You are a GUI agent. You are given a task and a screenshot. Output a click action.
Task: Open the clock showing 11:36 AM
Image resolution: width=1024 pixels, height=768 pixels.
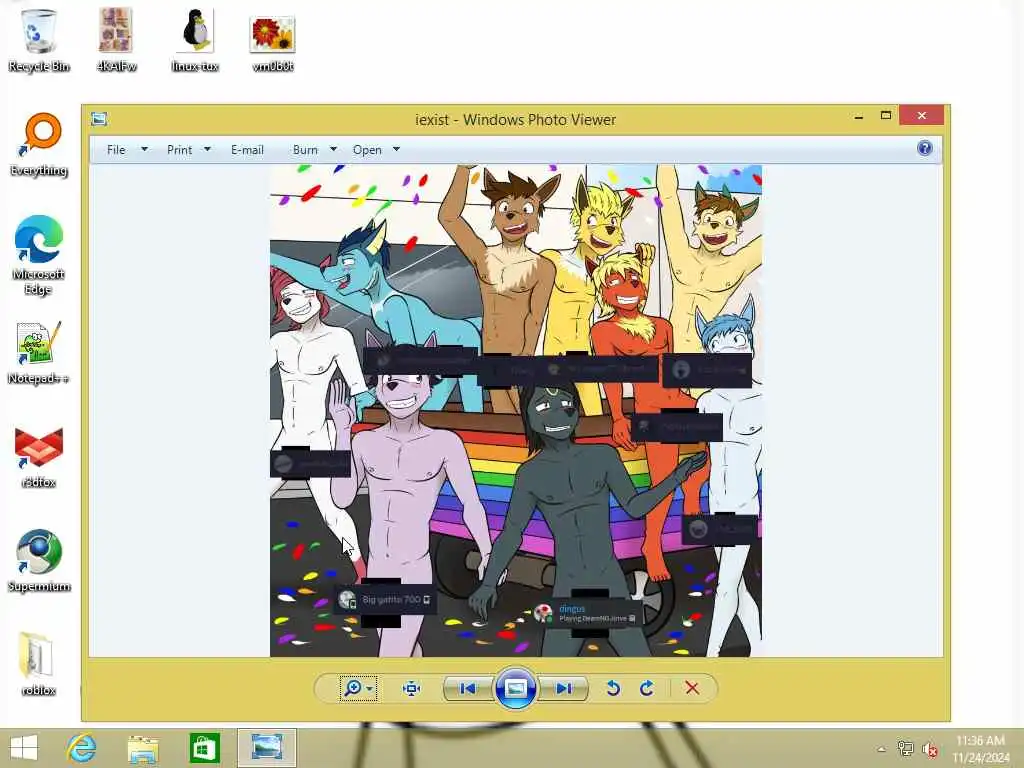pyautogui.click(x=980, y=749)
